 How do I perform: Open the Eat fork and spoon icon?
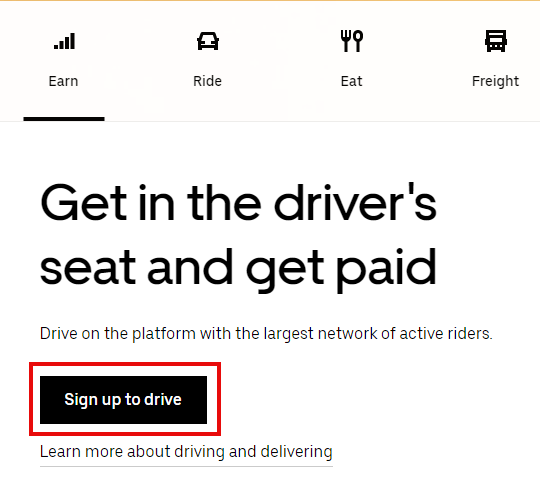pyautogui.click(x=352, y=41)
